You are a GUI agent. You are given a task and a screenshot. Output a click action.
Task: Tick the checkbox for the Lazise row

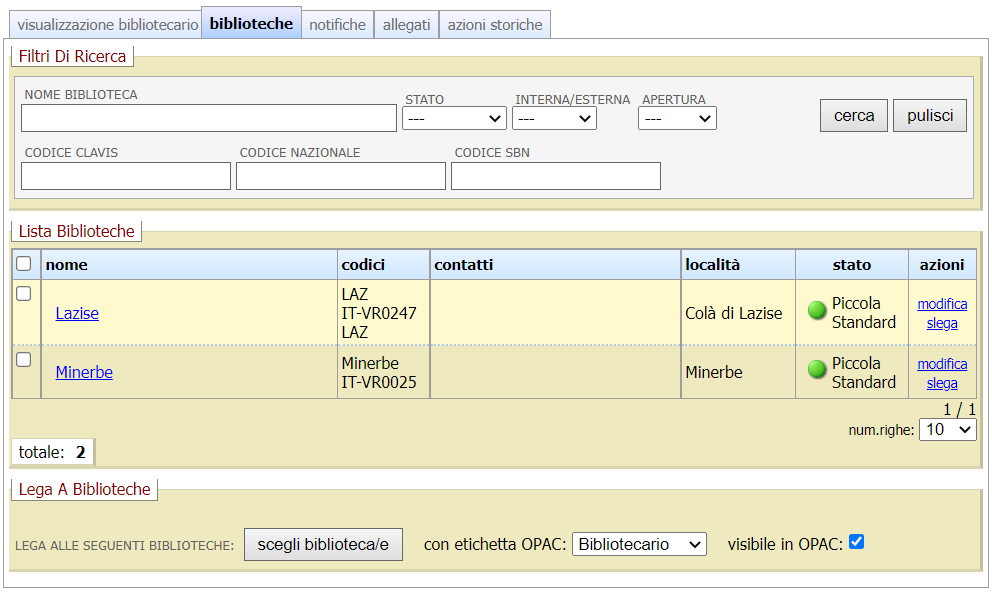tap(24, 294)
